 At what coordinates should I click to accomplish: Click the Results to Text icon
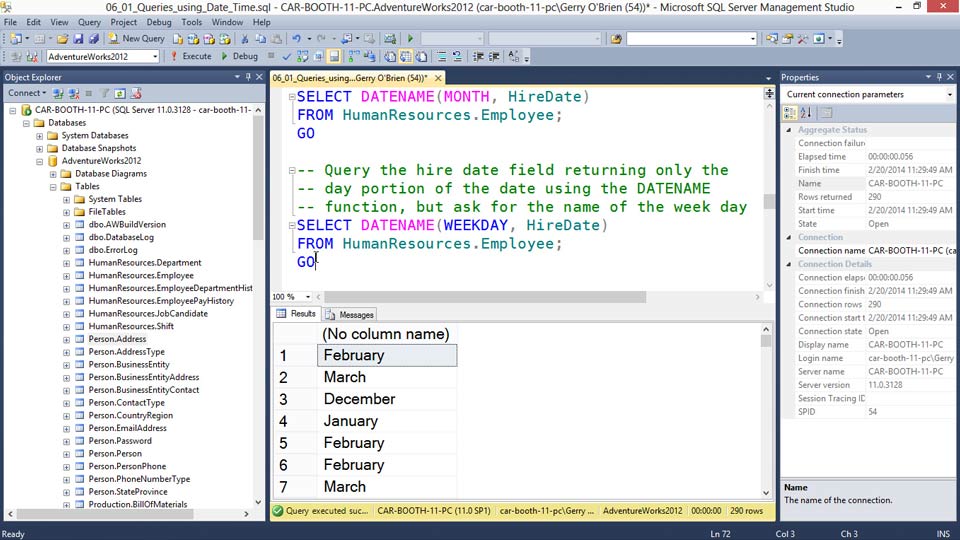point(390,56)
